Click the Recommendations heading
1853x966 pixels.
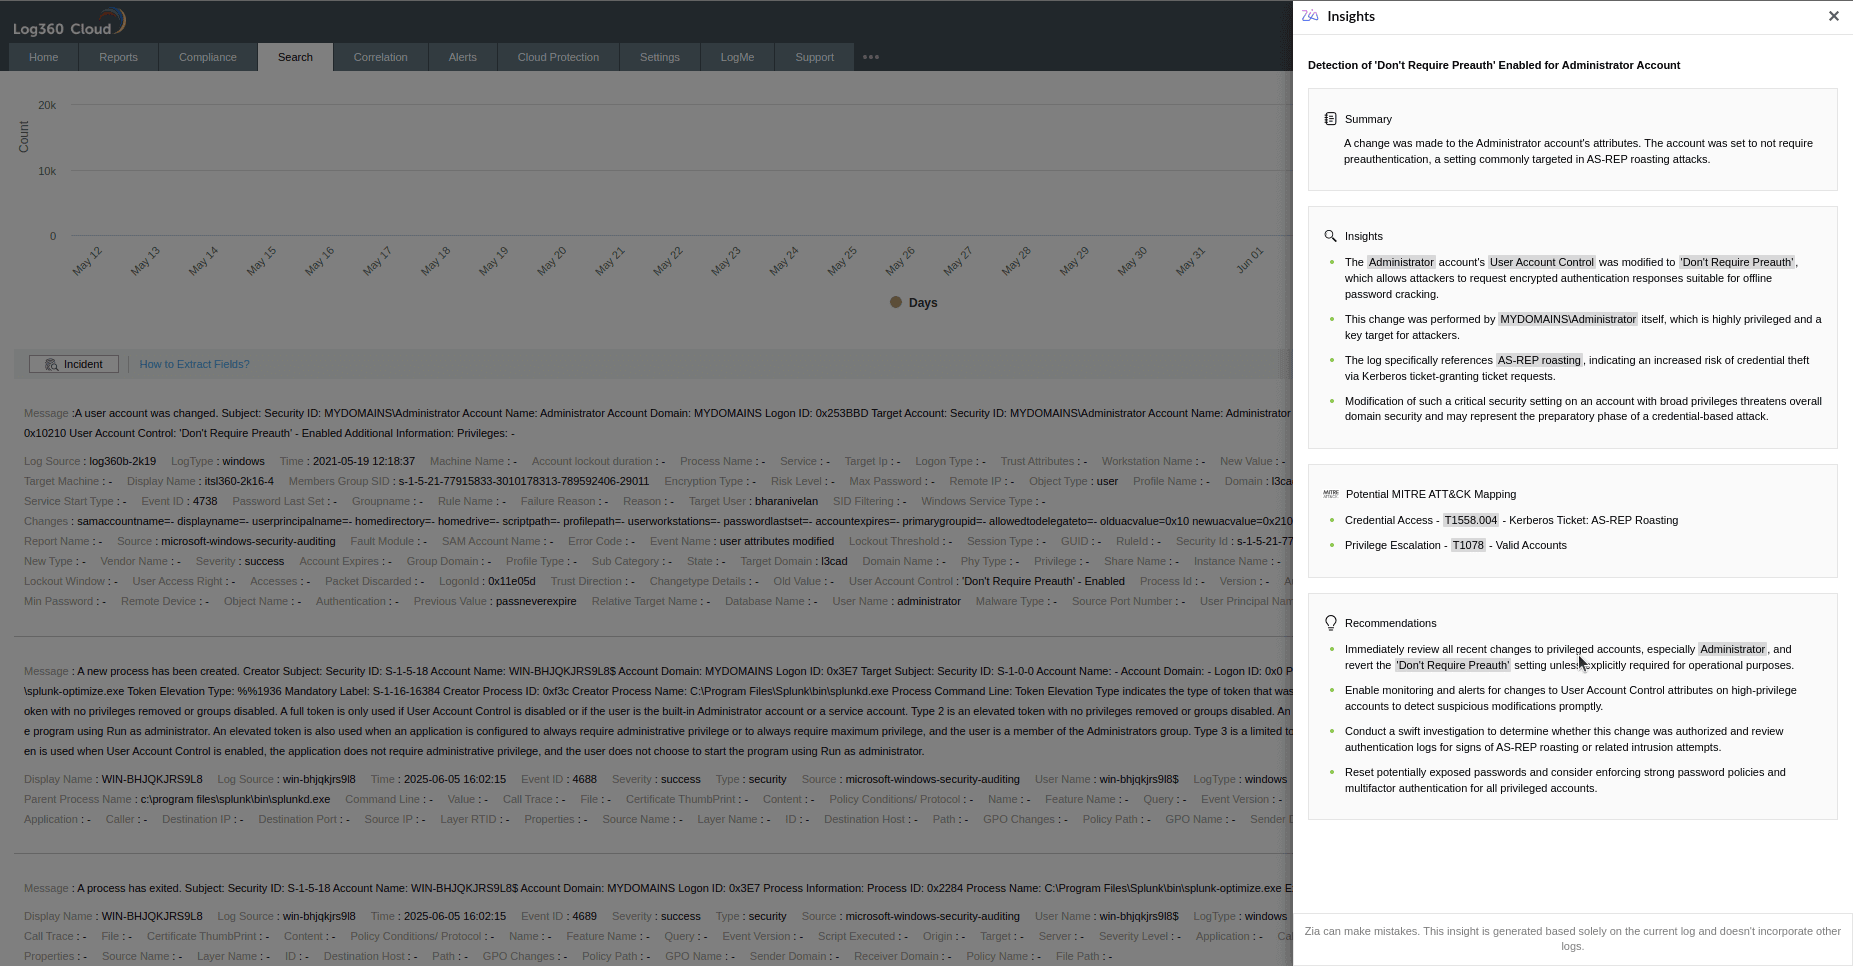(x=1391, y=623)
